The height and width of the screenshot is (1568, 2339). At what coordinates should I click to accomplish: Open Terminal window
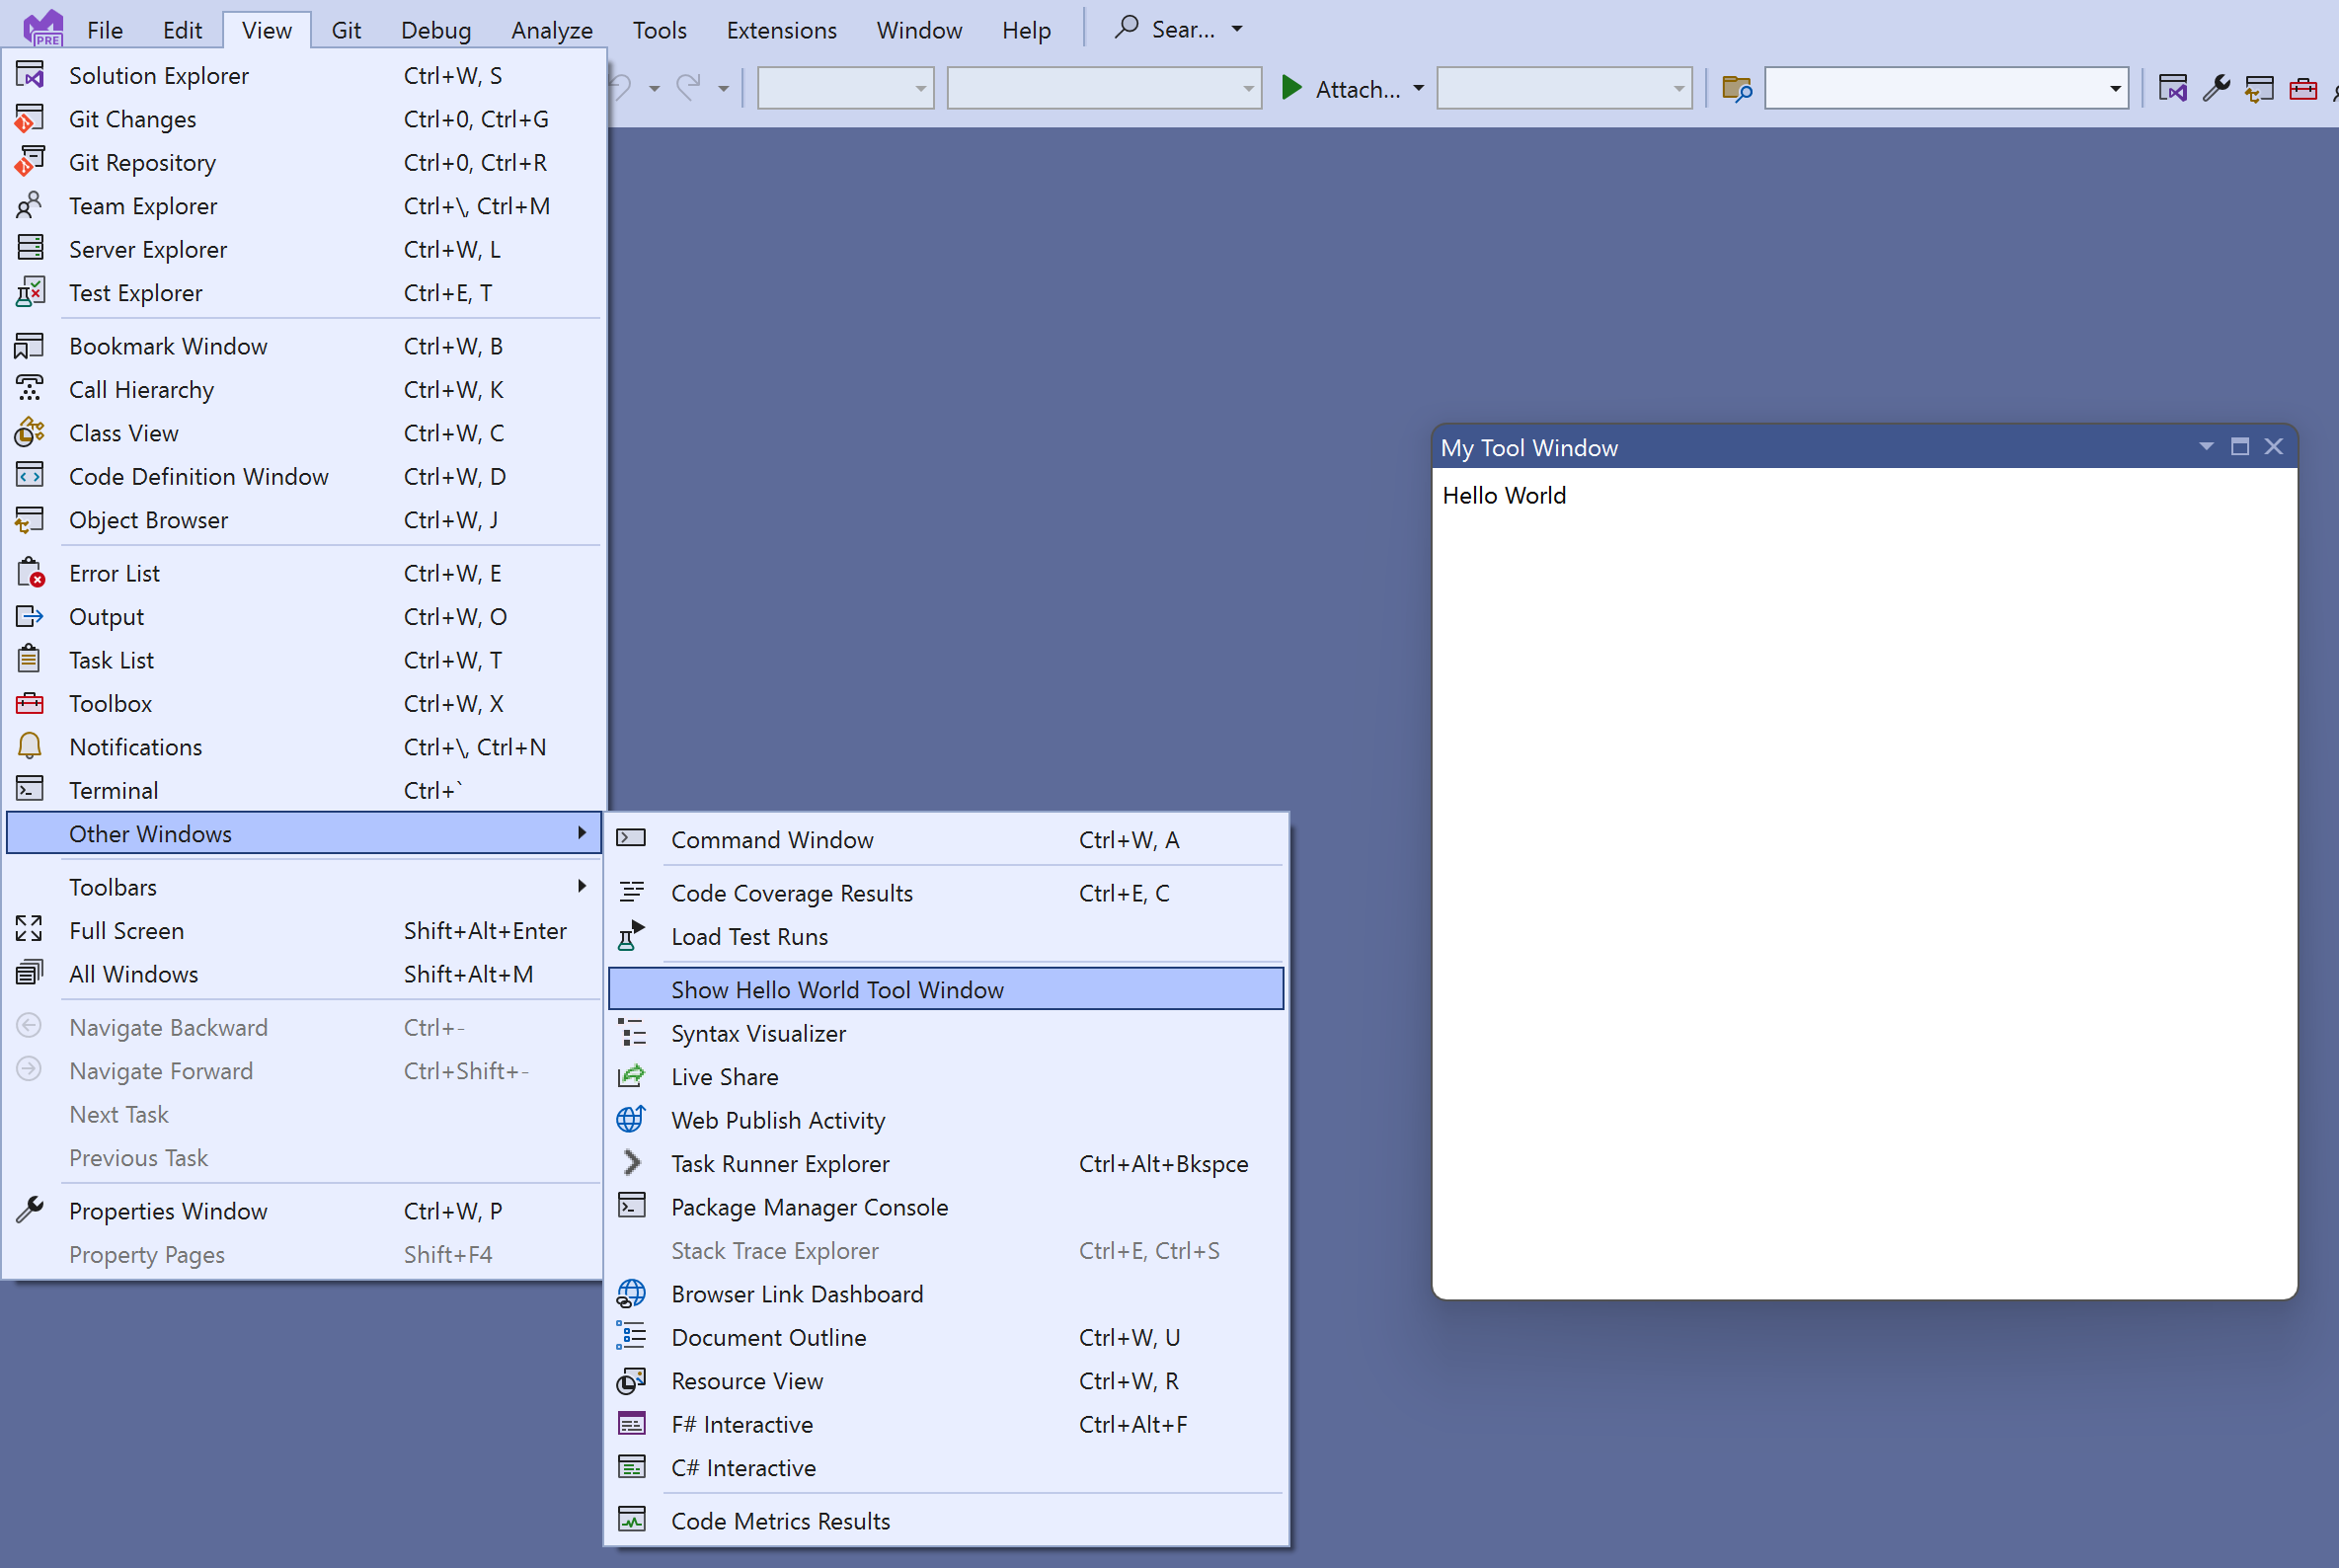pyautogui.click(x=112, y=789)
